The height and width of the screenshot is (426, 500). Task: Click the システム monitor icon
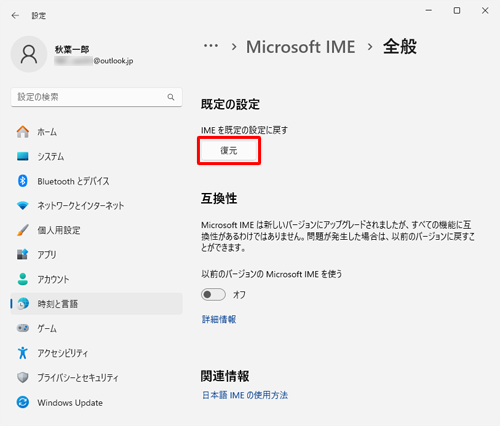pyautogui.click(x=23, y=156)
